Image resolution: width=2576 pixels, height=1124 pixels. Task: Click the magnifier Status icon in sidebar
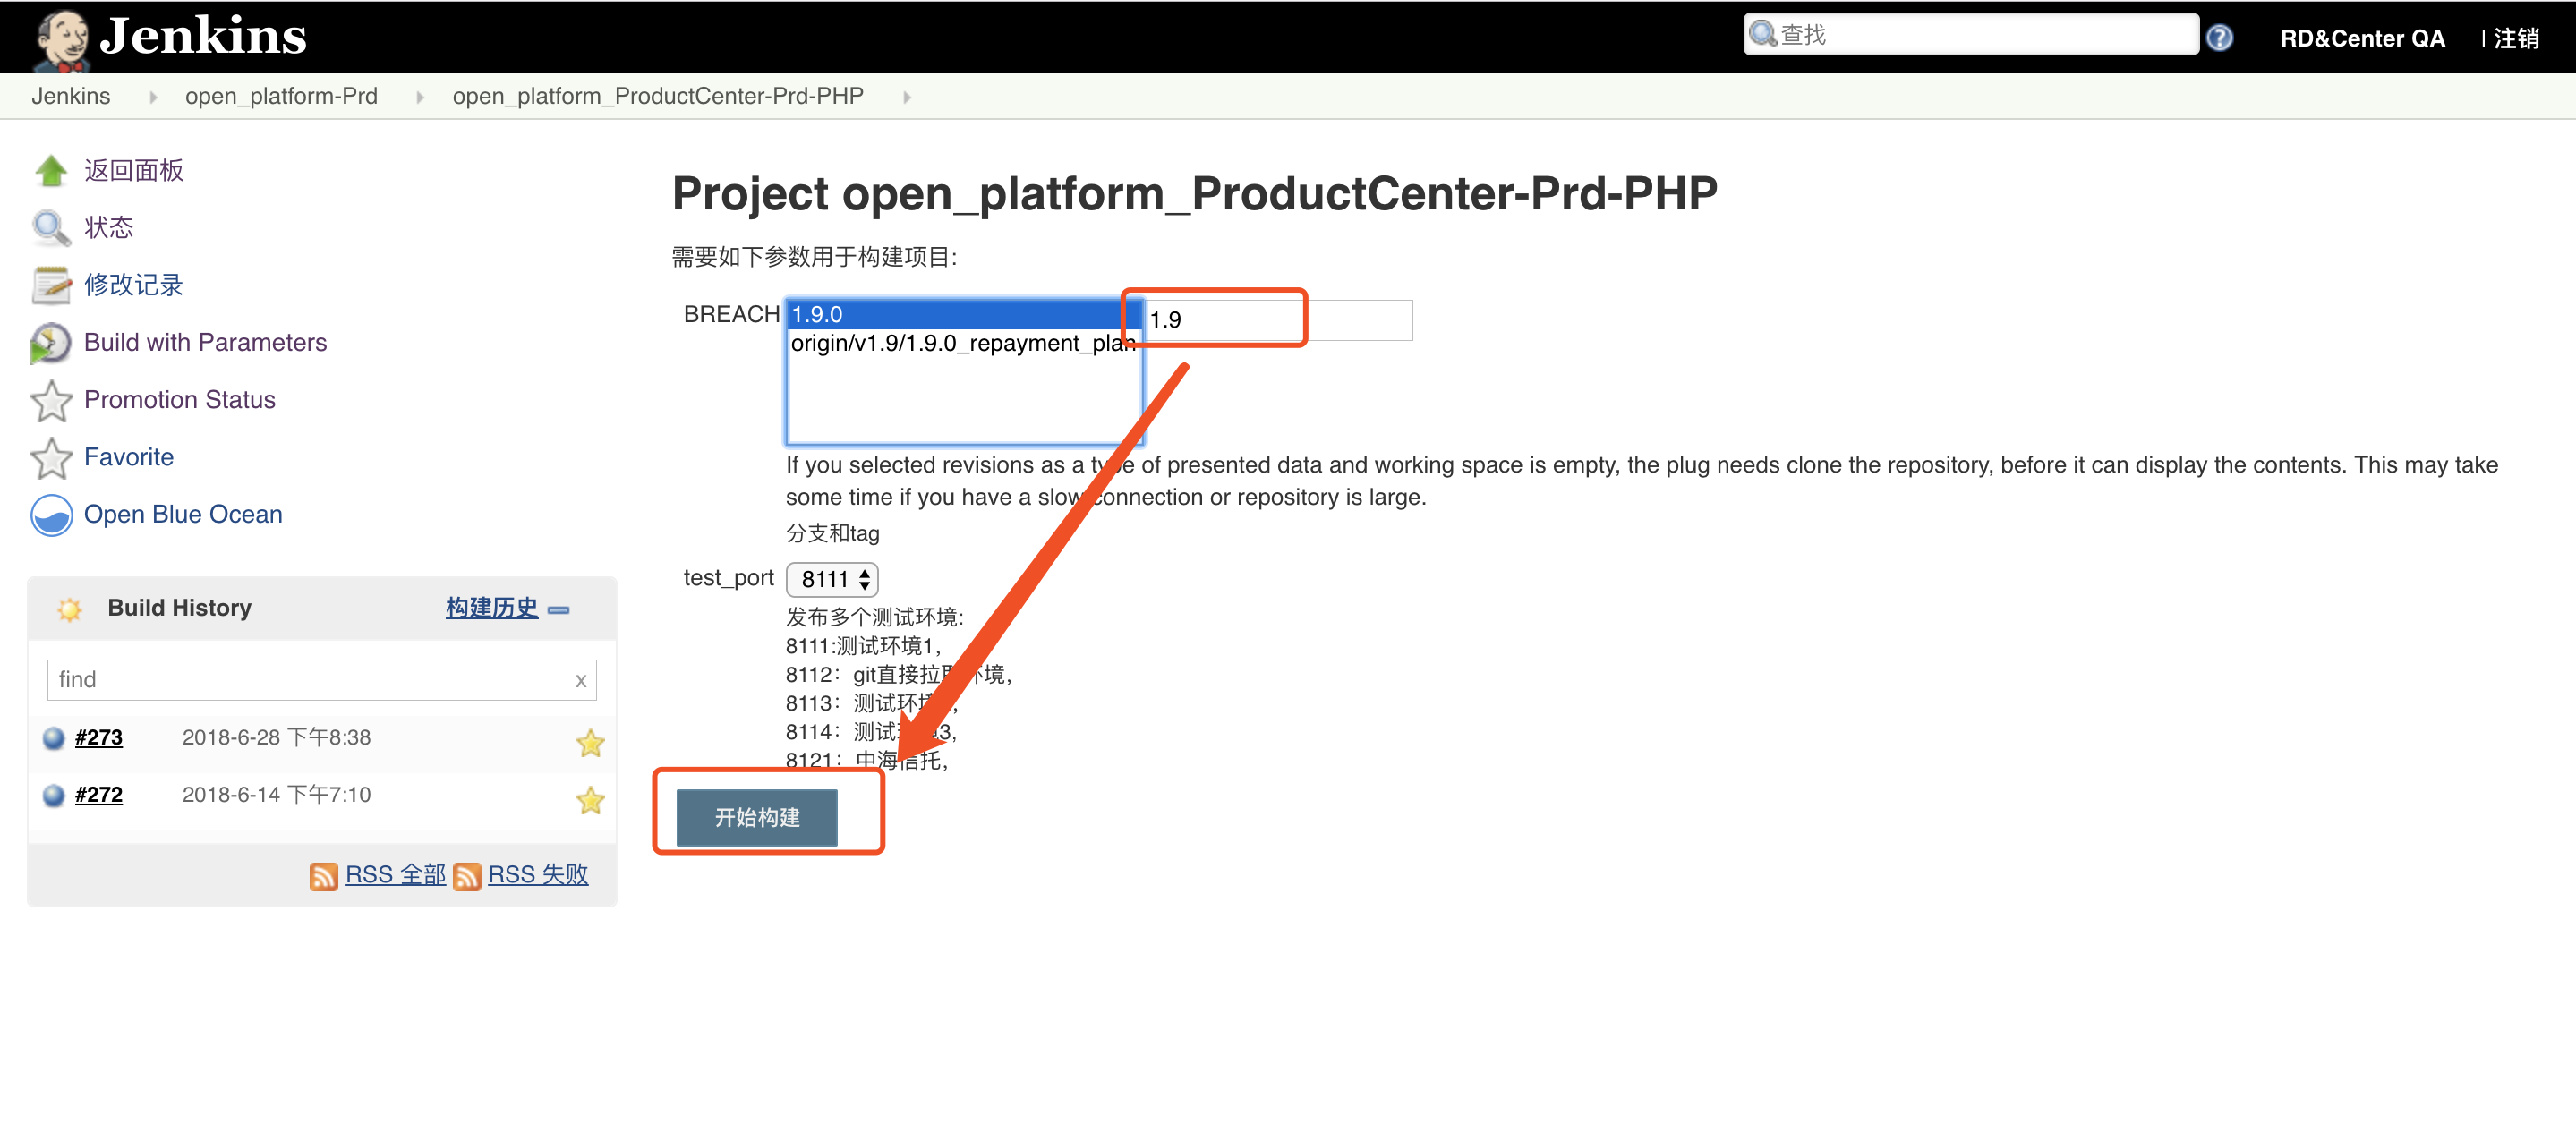point(50,228)
